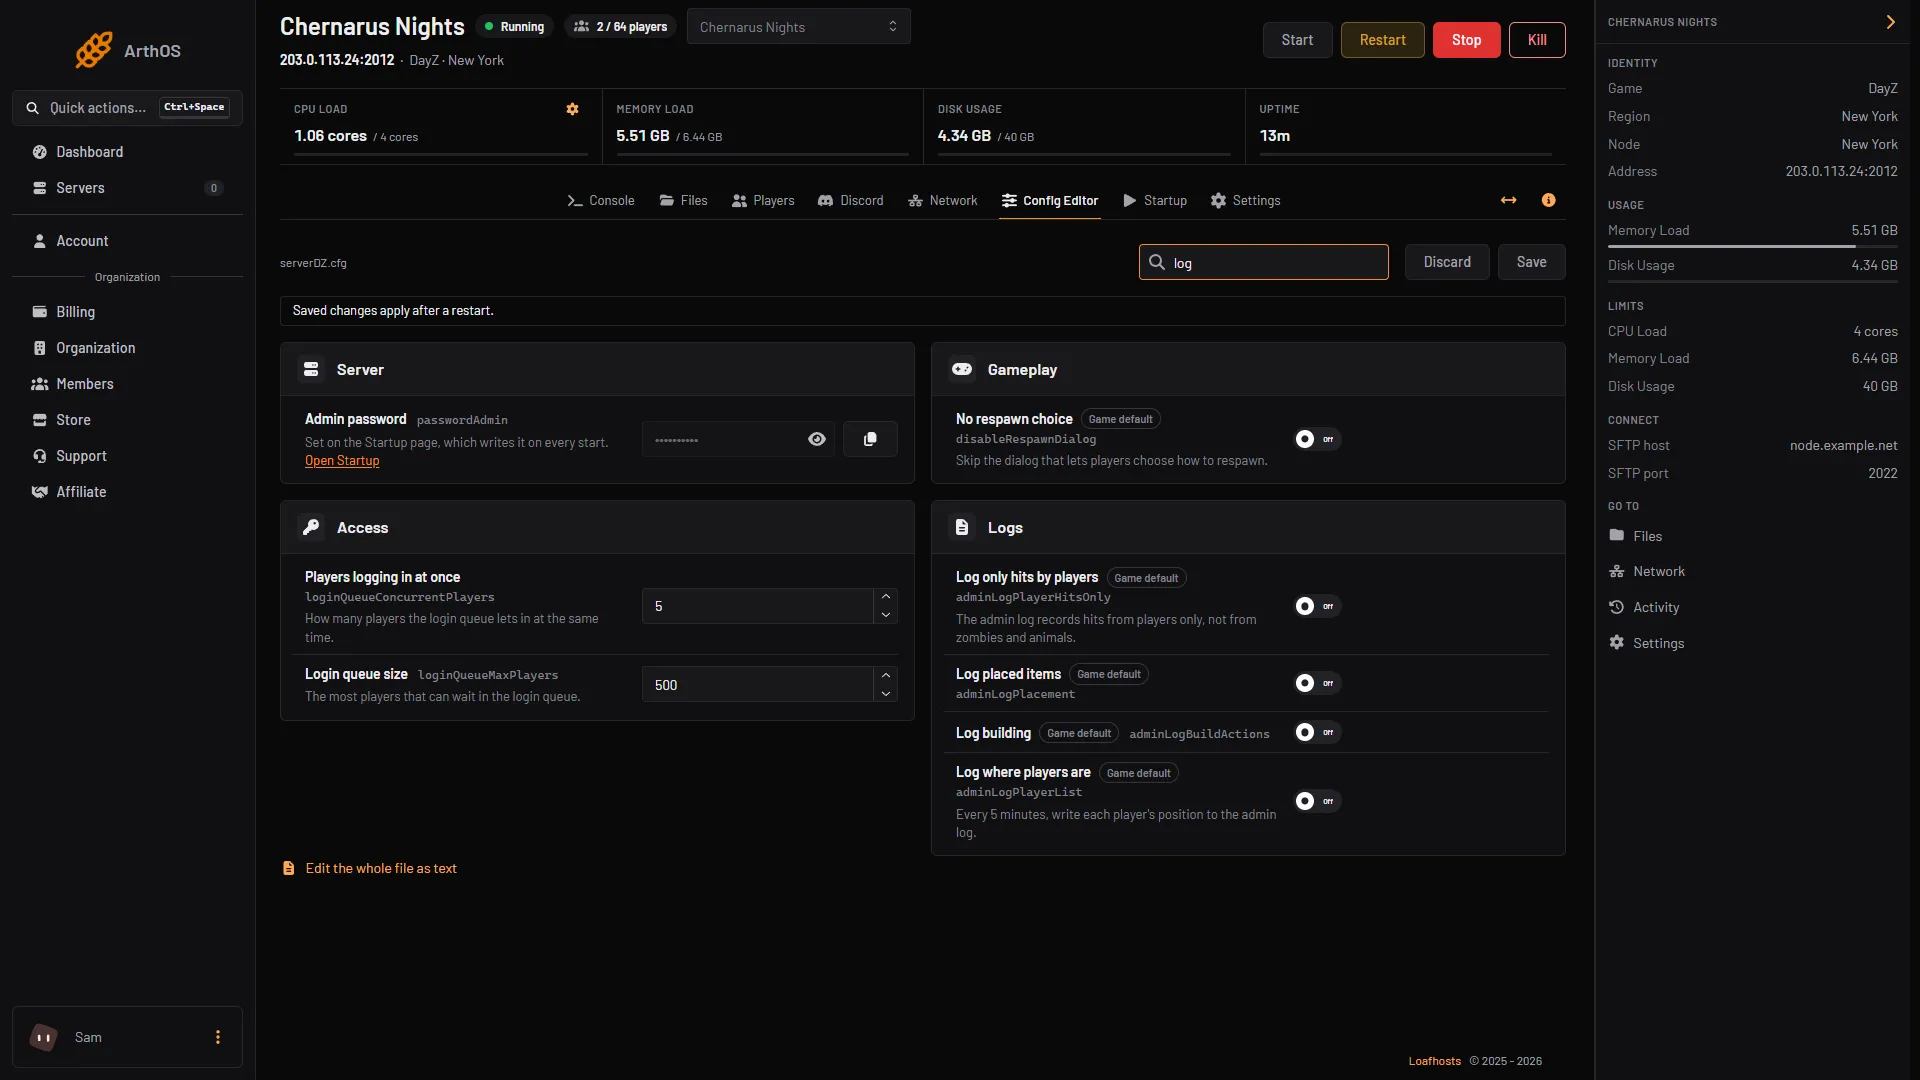Switch to the Startup tab
The image size is (1920, 1080).
click(1155, 201)
